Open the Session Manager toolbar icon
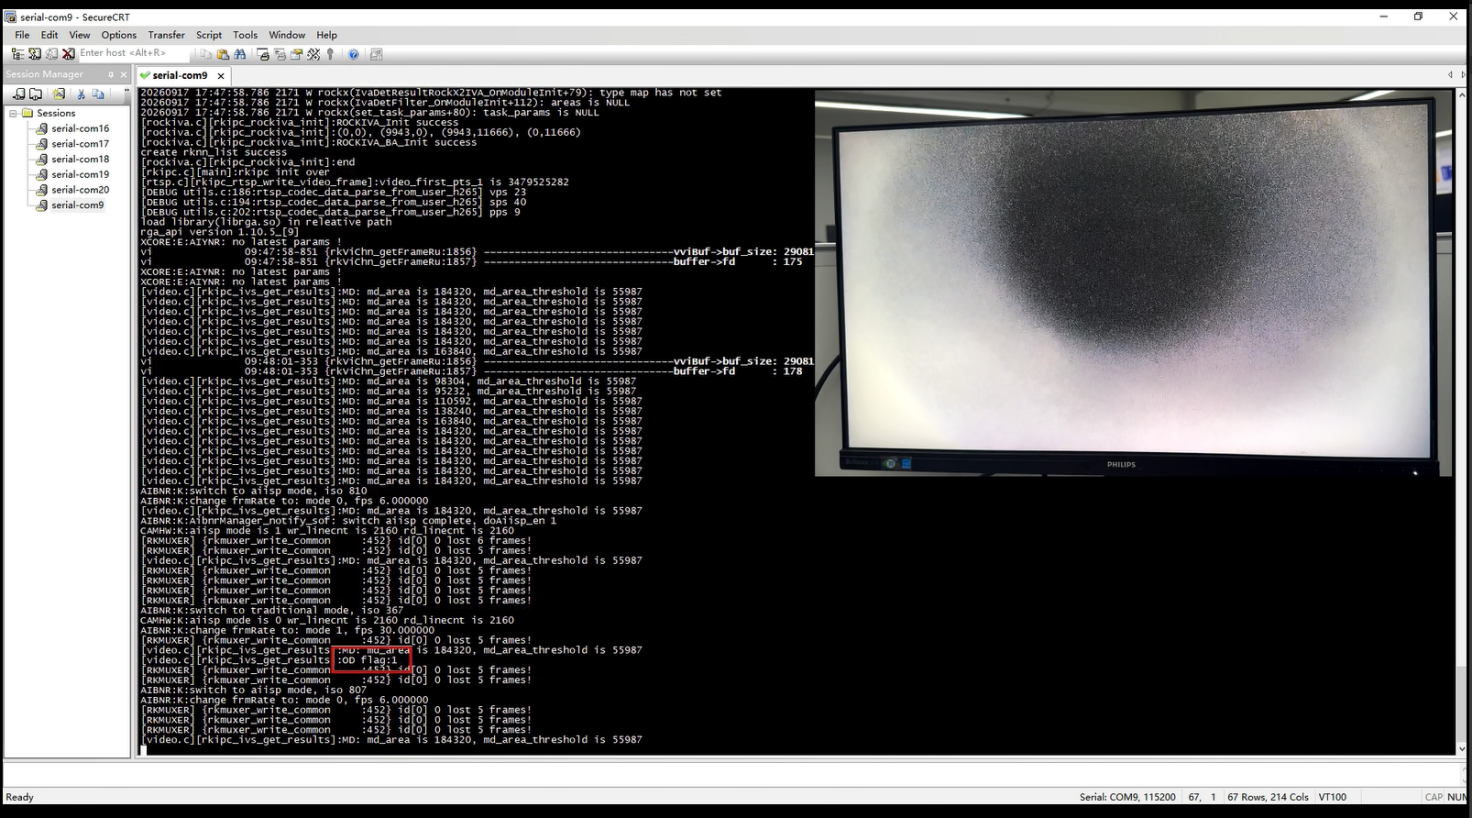The width and height of the screenshot is (1472, 818). click(x=18, y=54)
